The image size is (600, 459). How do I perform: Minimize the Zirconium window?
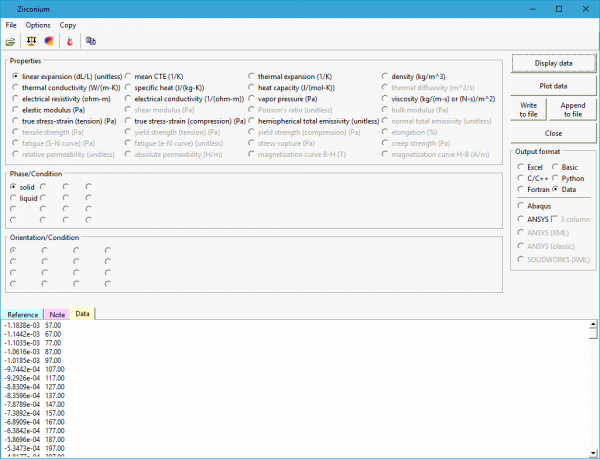tap(533, 9)
